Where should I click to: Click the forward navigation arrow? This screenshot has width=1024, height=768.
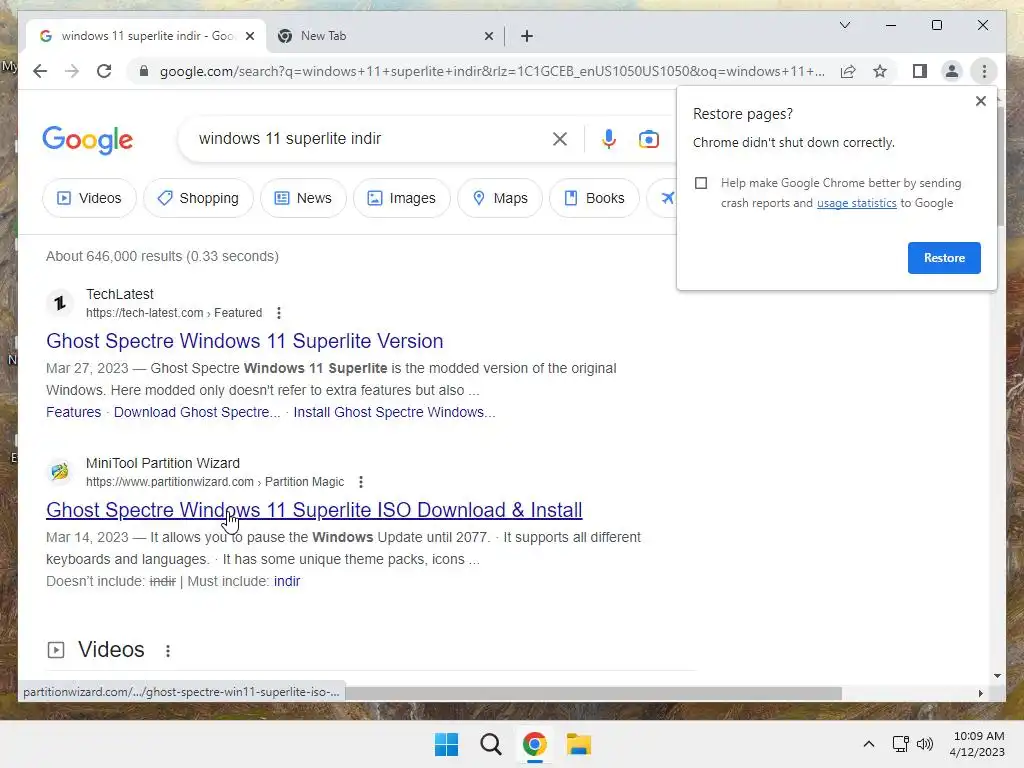pyautogui.click(x=72, y=71)
